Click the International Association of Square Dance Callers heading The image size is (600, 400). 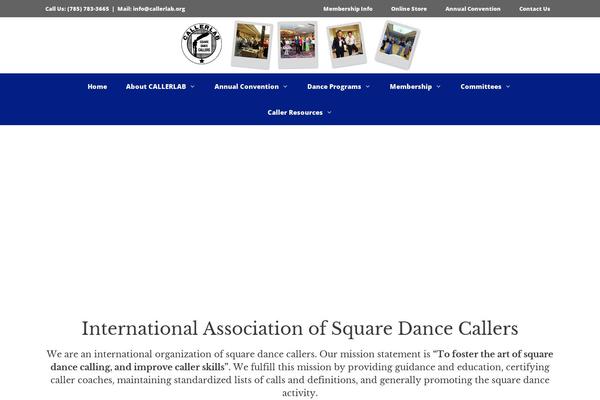[x=300, y=328]
